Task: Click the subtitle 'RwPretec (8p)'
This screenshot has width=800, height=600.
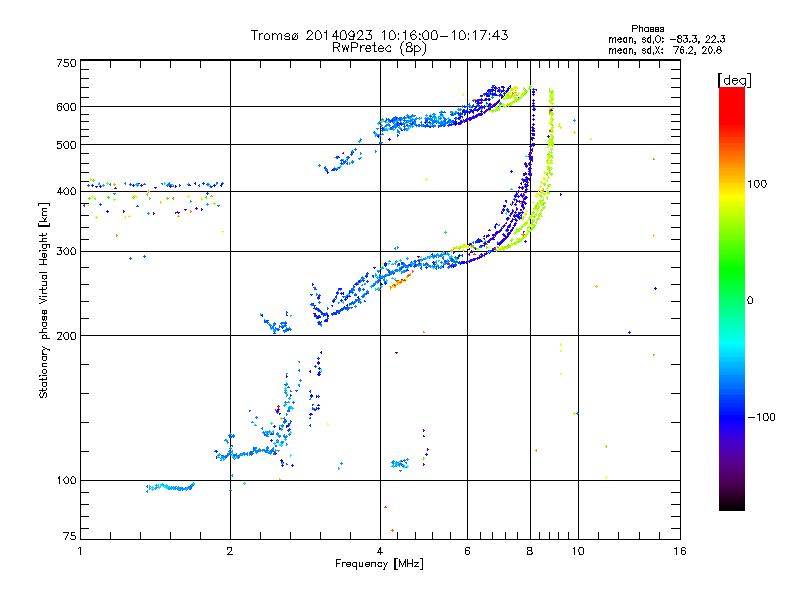Action: pos(379,48)
